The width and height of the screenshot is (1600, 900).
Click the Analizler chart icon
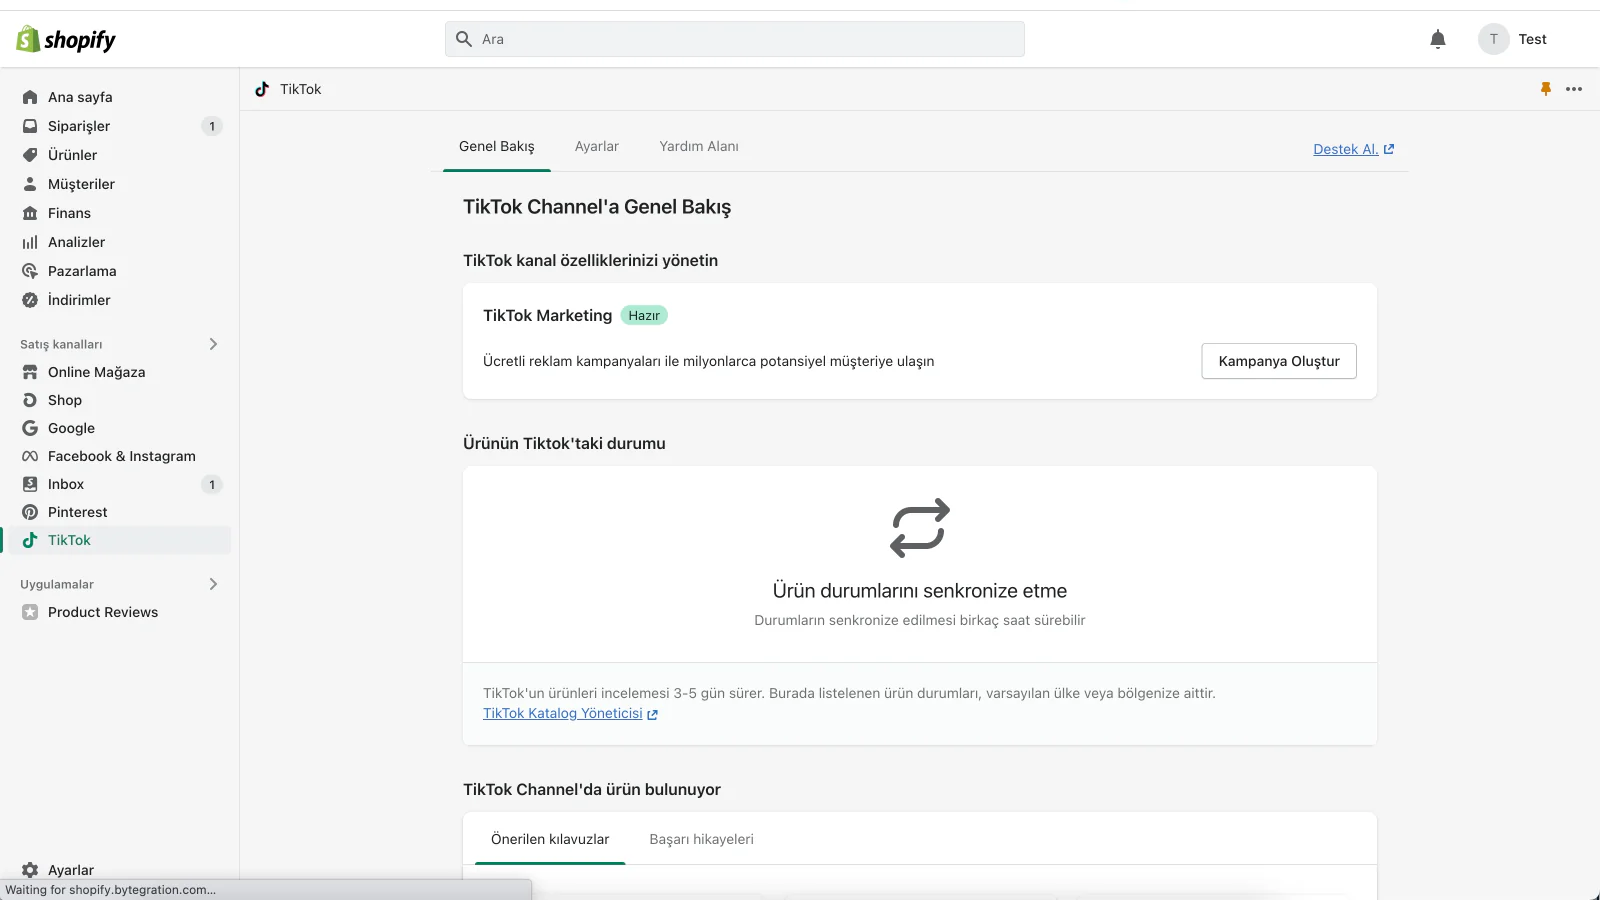pos(30,242)
